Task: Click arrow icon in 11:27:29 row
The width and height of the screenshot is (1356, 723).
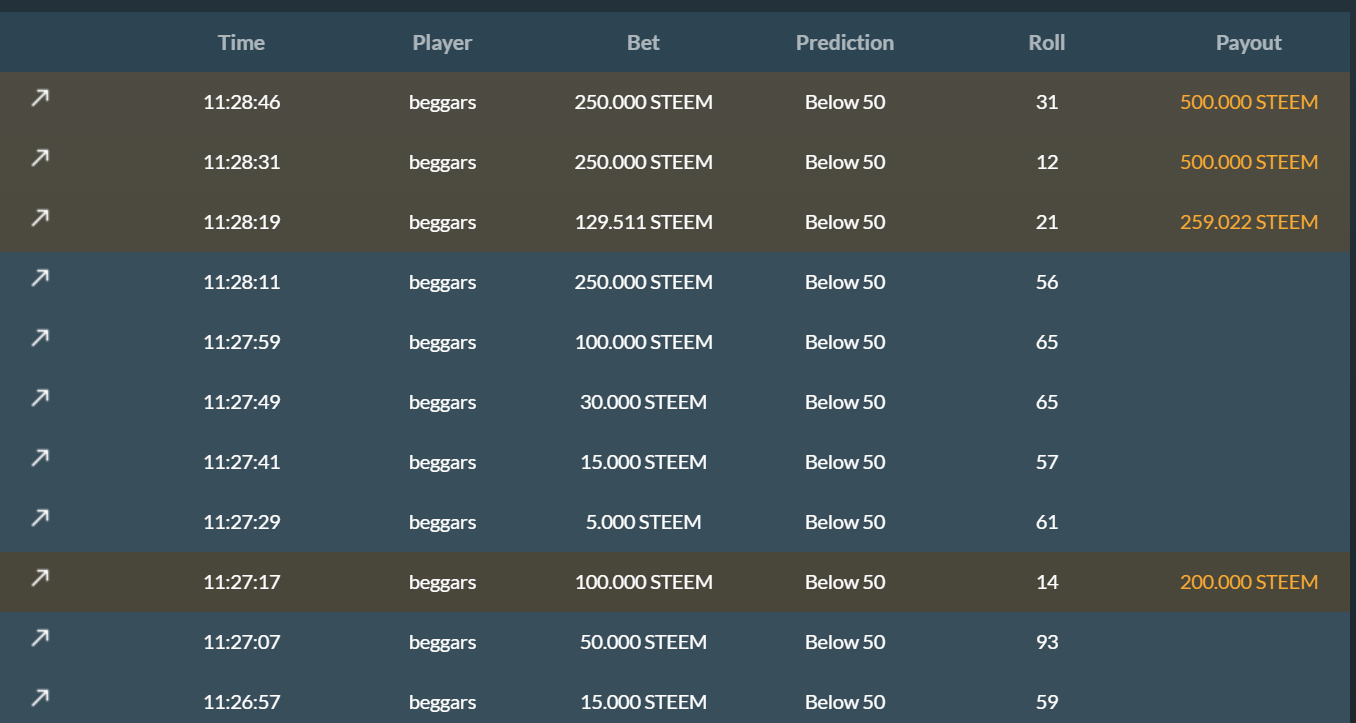Action: click(x=40, y=518)
